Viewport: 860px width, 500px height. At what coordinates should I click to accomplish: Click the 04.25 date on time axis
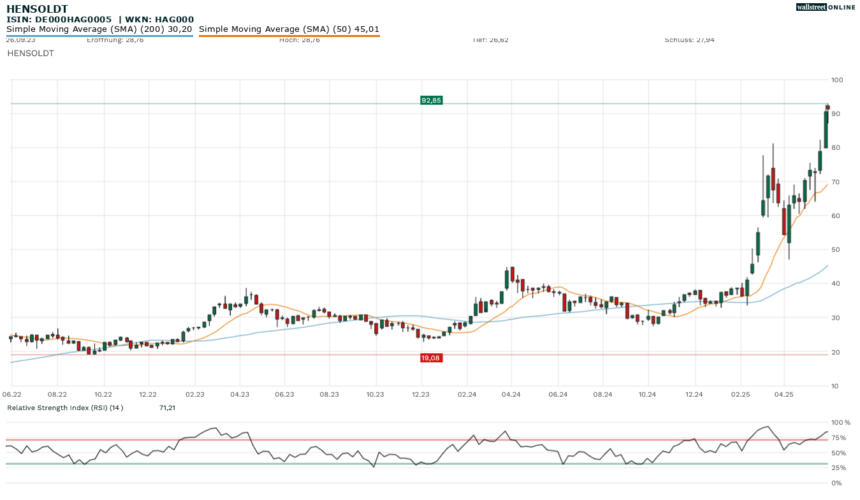(x=785, y=395)
